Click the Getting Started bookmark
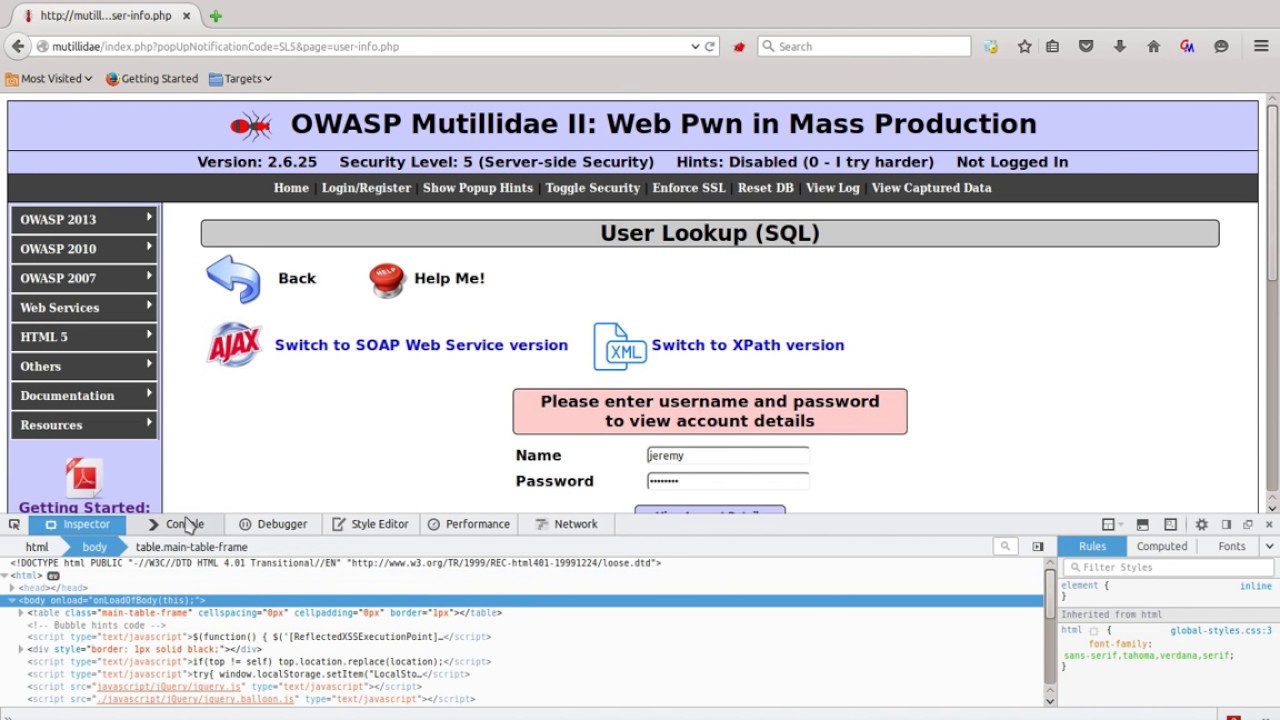Image resolution: width=1280 pixels, height=720 pixels. [x=152, y=78]
